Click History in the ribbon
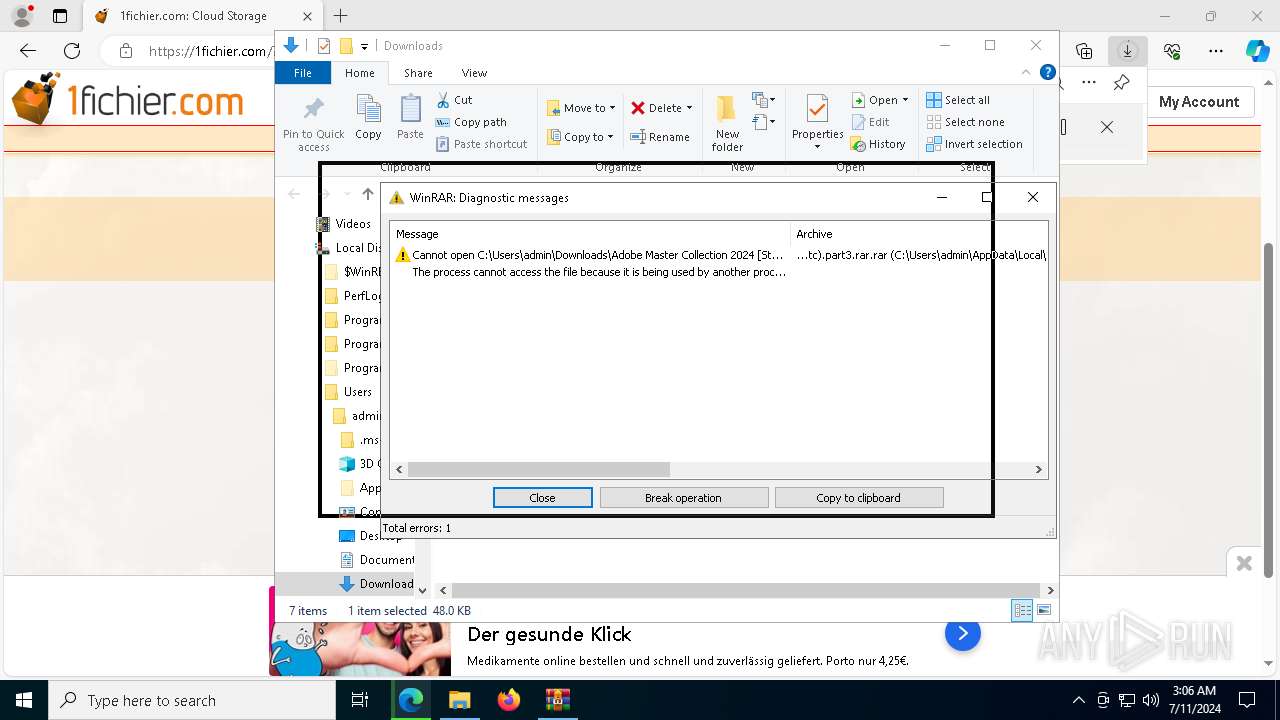1280x720 pixels. [x=878, y=144]
